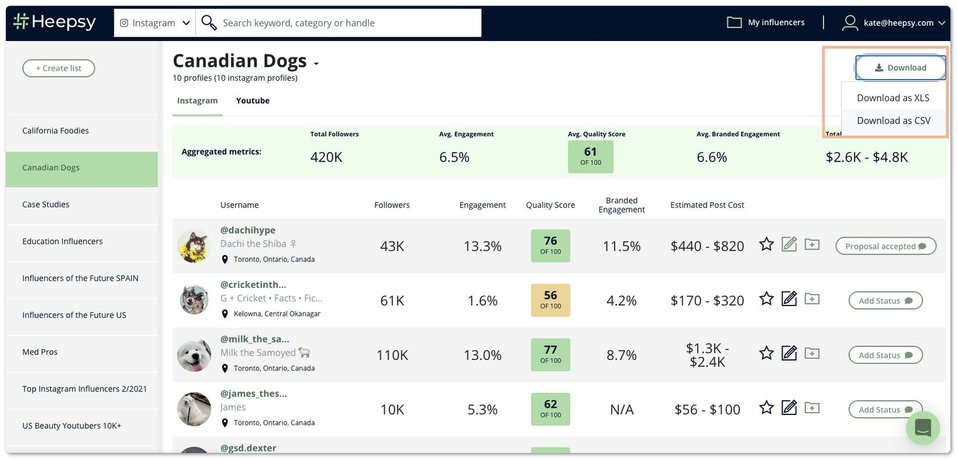Open the @cricketinth... username link
The height and width of the screenshot is (460, 958).
tap(253, 285)
